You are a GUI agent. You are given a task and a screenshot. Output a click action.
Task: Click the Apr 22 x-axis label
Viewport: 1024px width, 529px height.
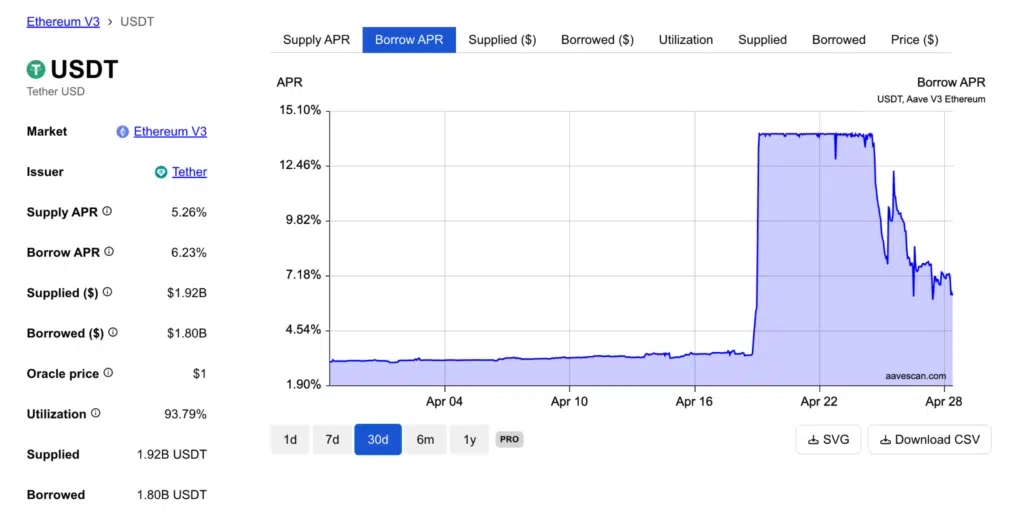819,402
